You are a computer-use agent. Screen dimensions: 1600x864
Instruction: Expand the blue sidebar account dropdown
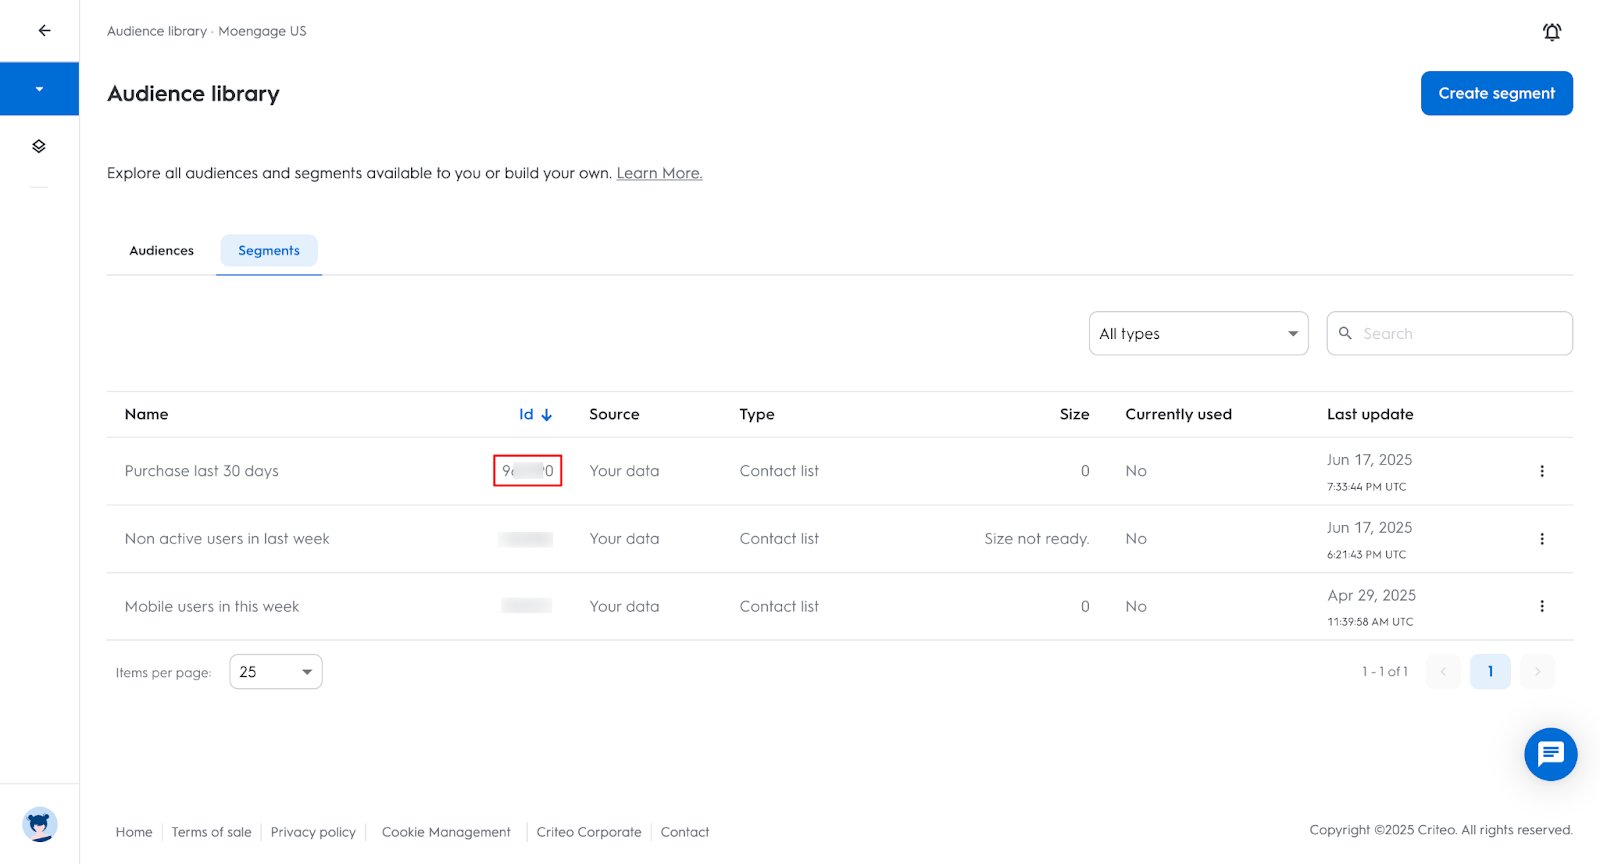click(x=39, y=89)
